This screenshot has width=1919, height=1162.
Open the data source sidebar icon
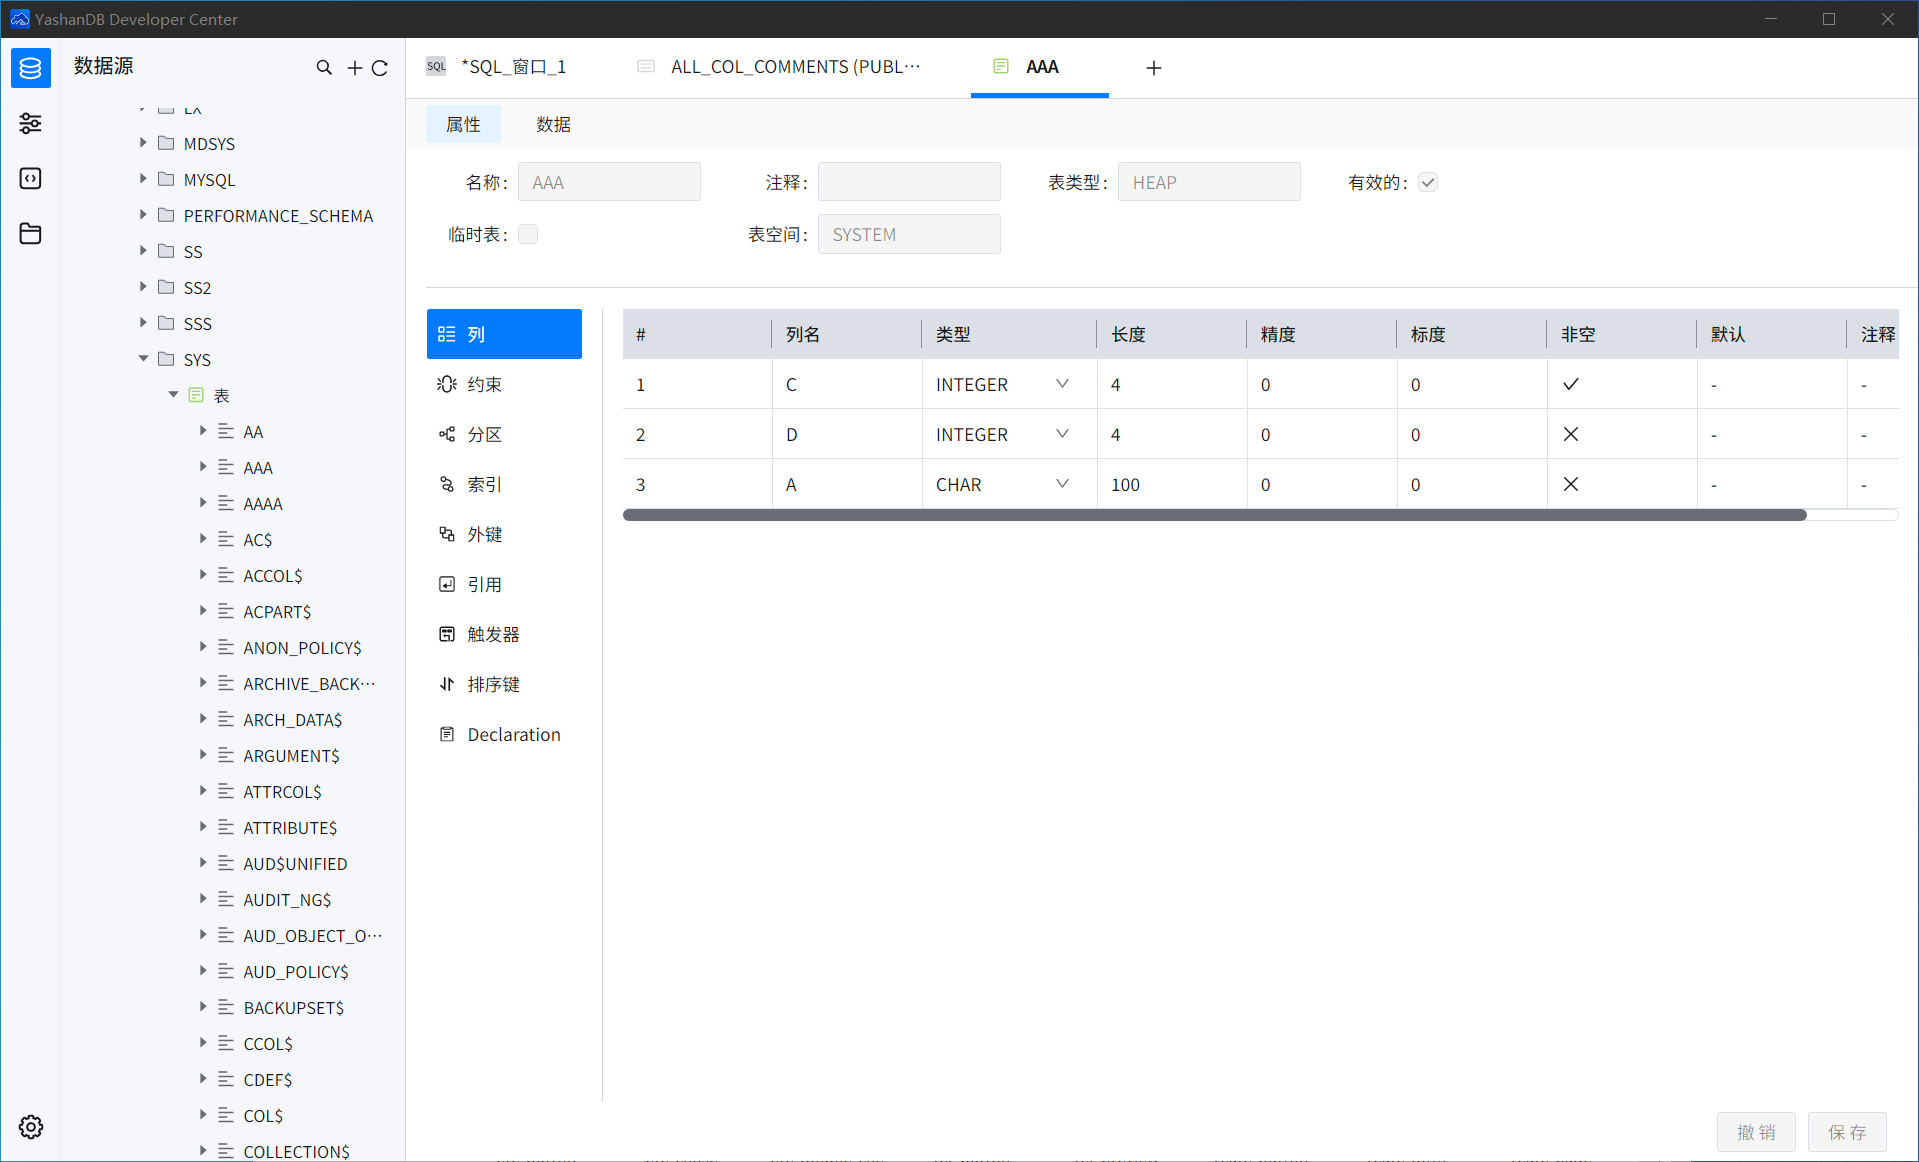31,68
